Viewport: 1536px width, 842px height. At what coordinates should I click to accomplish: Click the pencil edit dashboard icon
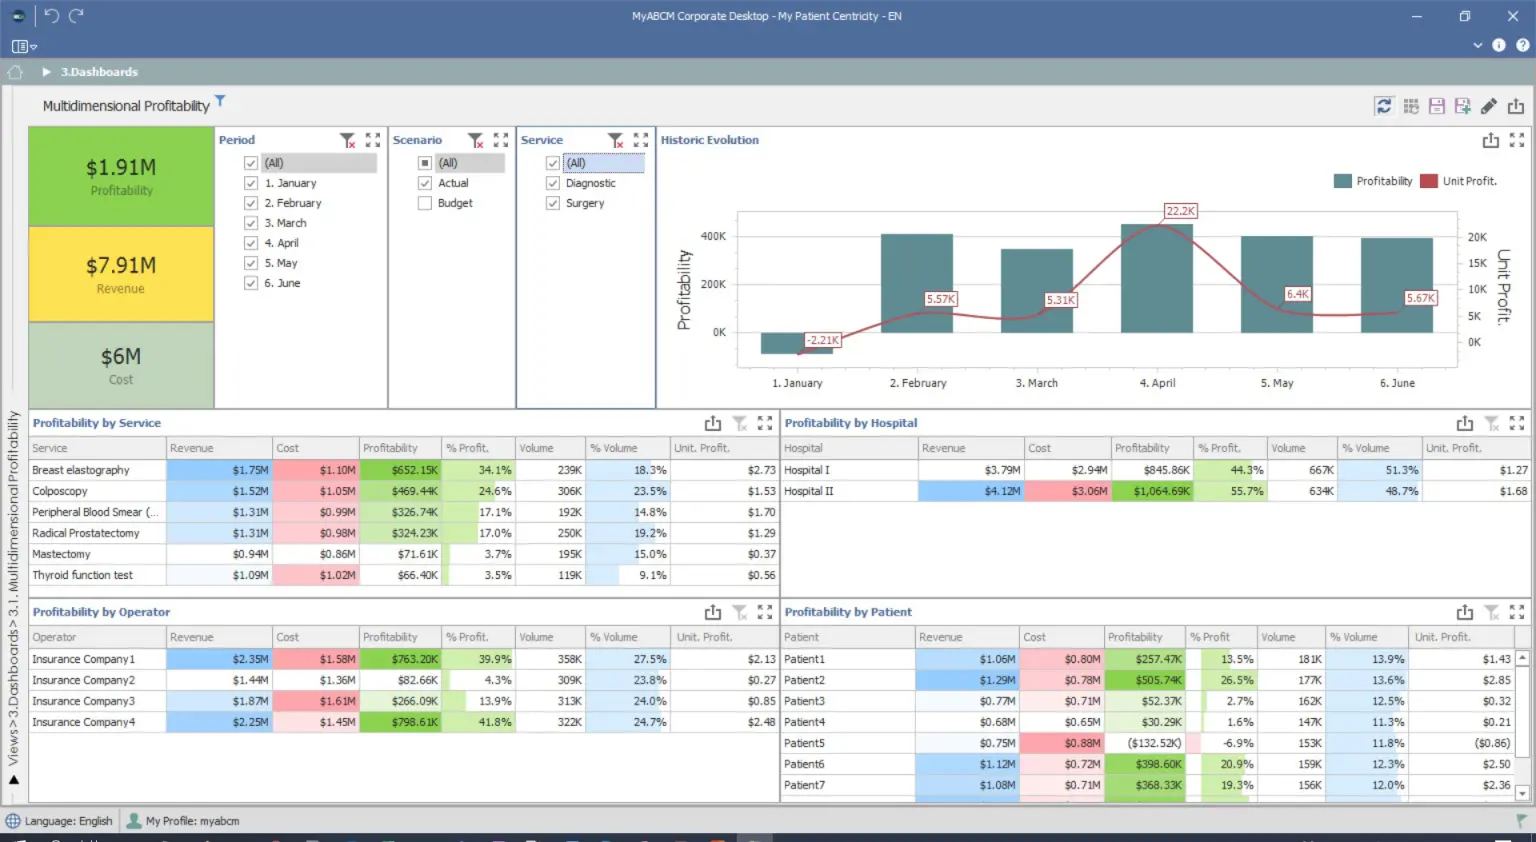pos(1489,106)
